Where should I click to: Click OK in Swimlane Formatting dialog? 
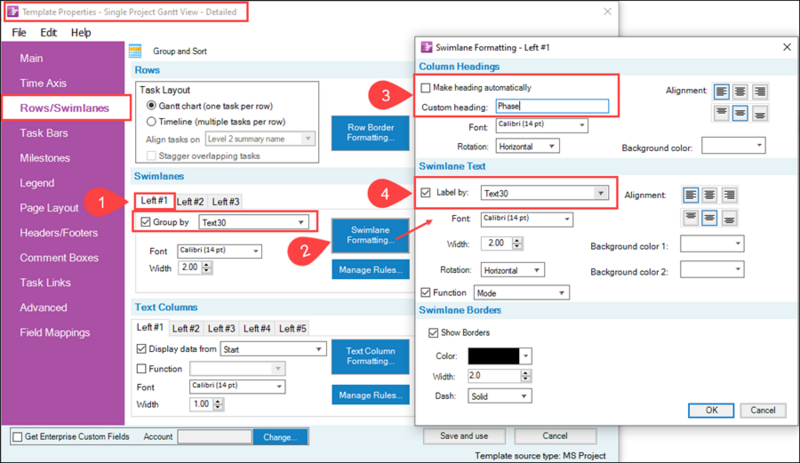[711, 410]
